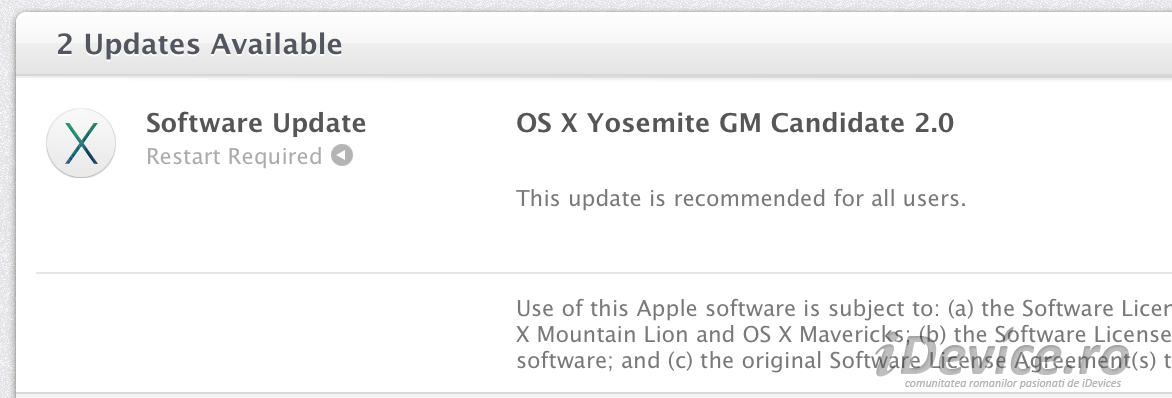Click the separator line below update description

coord(604,273)
